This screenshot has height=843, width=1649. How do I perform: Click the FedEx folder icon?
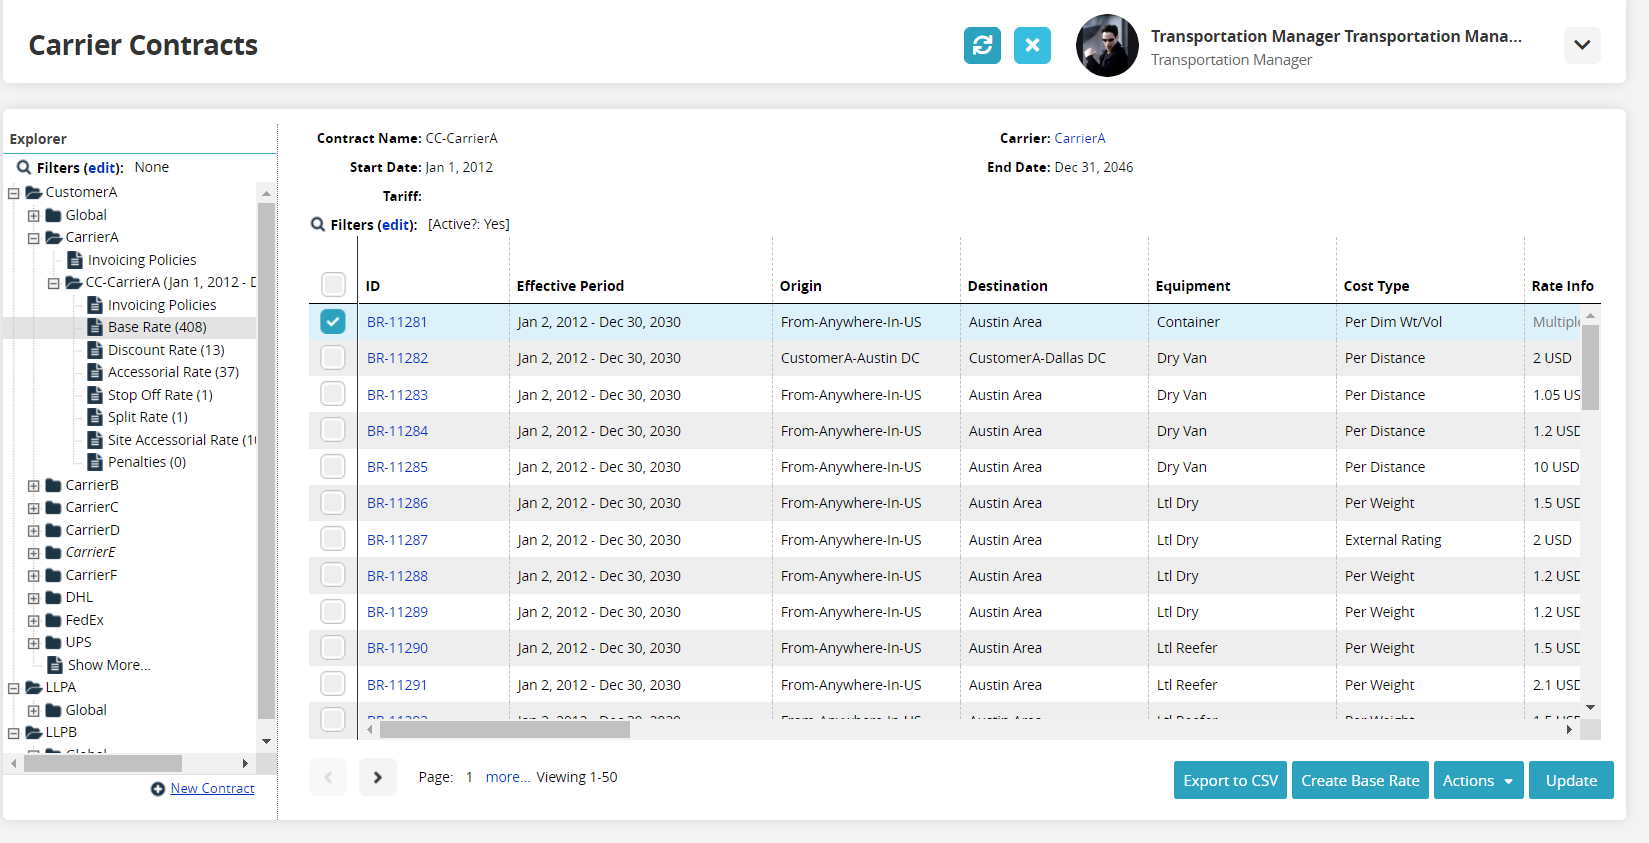(54, 620)
